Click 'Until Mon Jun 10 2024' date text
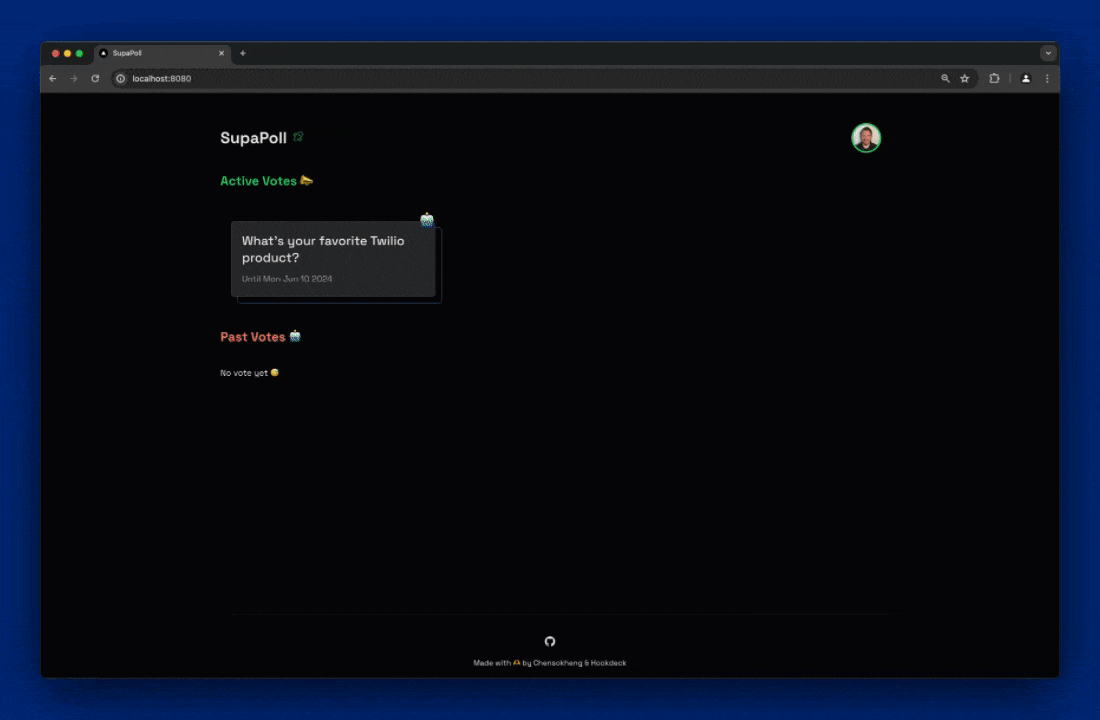 click(x=287, y=279)
